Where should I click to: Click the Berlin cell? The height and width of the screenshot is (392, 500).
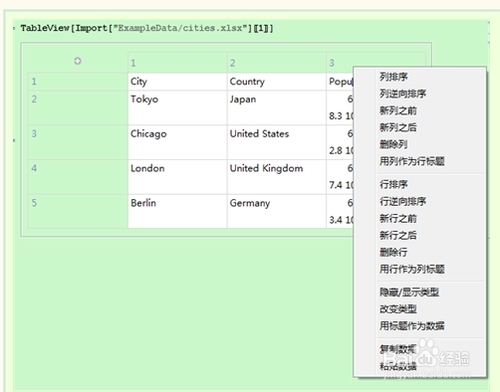pos(177,211)
